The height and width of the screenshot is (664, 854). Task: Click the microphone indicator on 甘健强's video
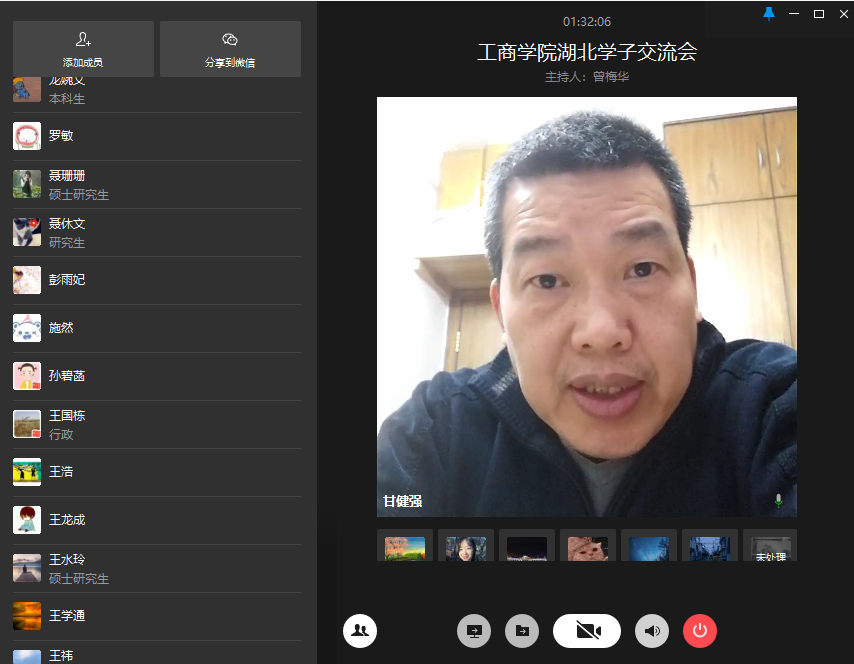pyautogui.click(x=779, y=500)
